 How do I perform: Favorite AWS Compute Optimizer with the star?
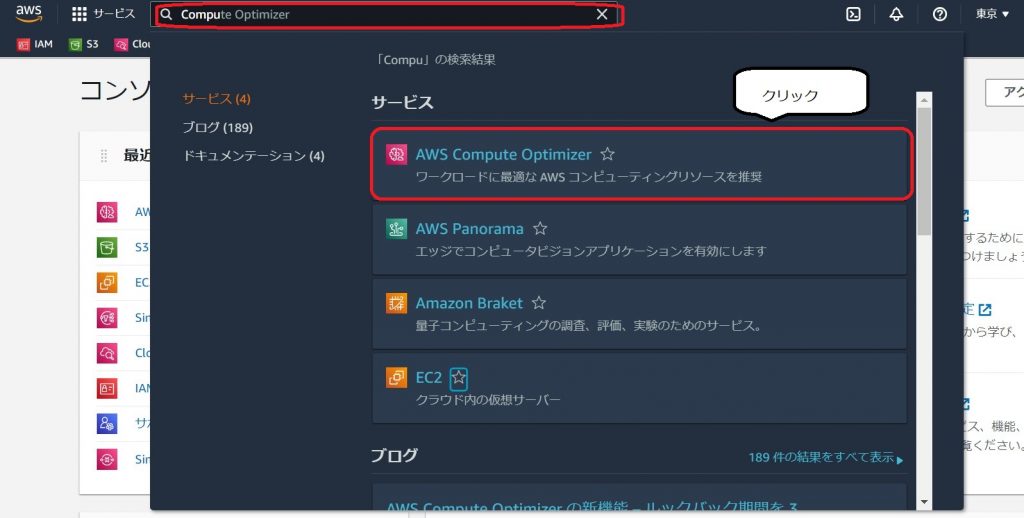[x=607, y=154]
